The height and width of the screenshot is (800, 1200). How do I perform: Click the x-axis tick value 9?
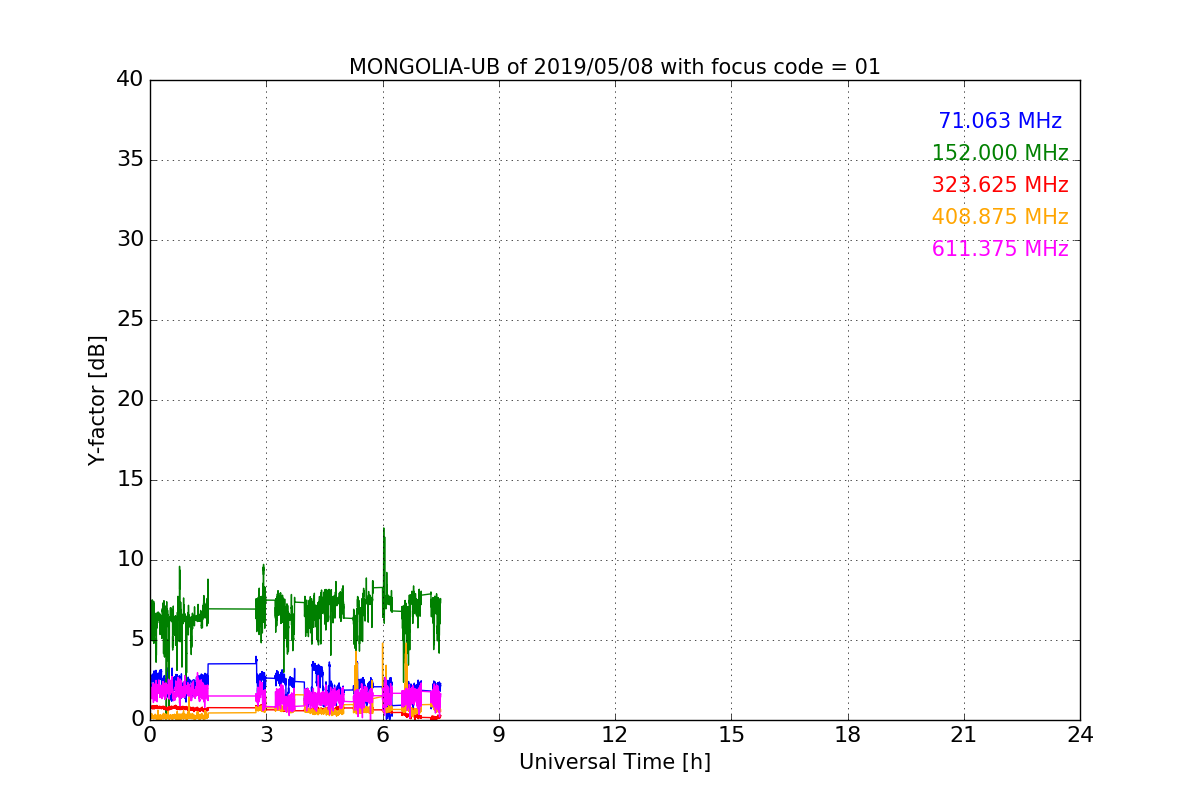[499, 735]
